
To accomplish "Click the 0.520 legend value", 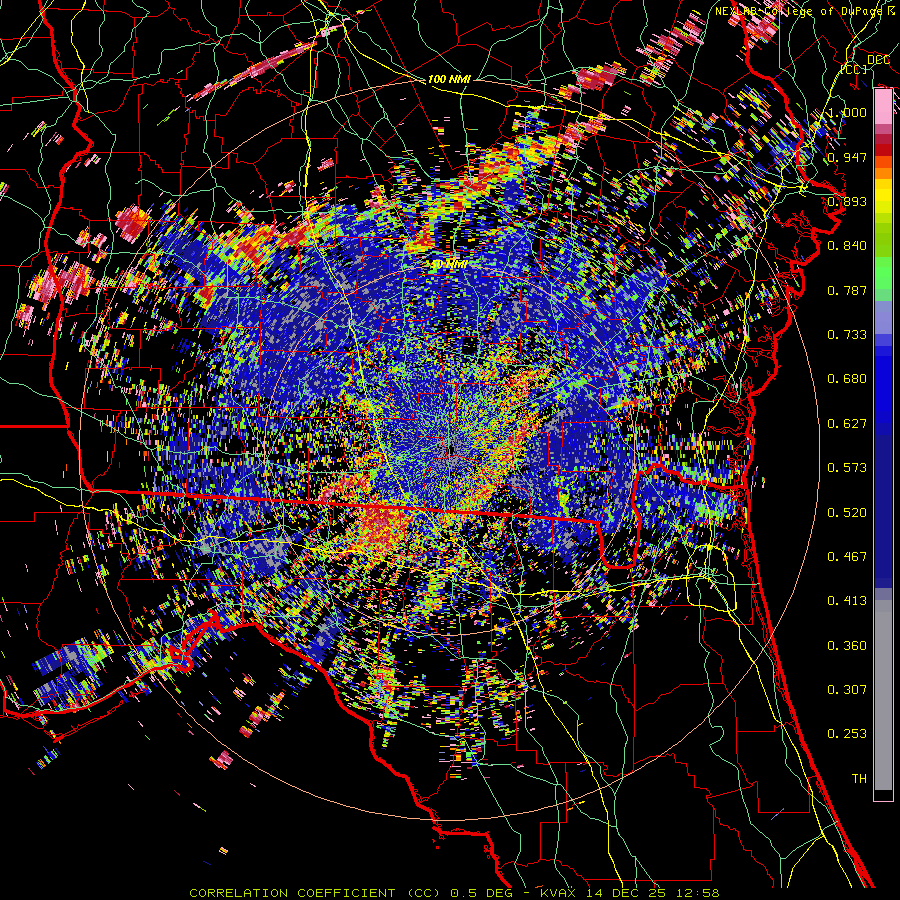I will pyautogui.click(x=847, y=513).
